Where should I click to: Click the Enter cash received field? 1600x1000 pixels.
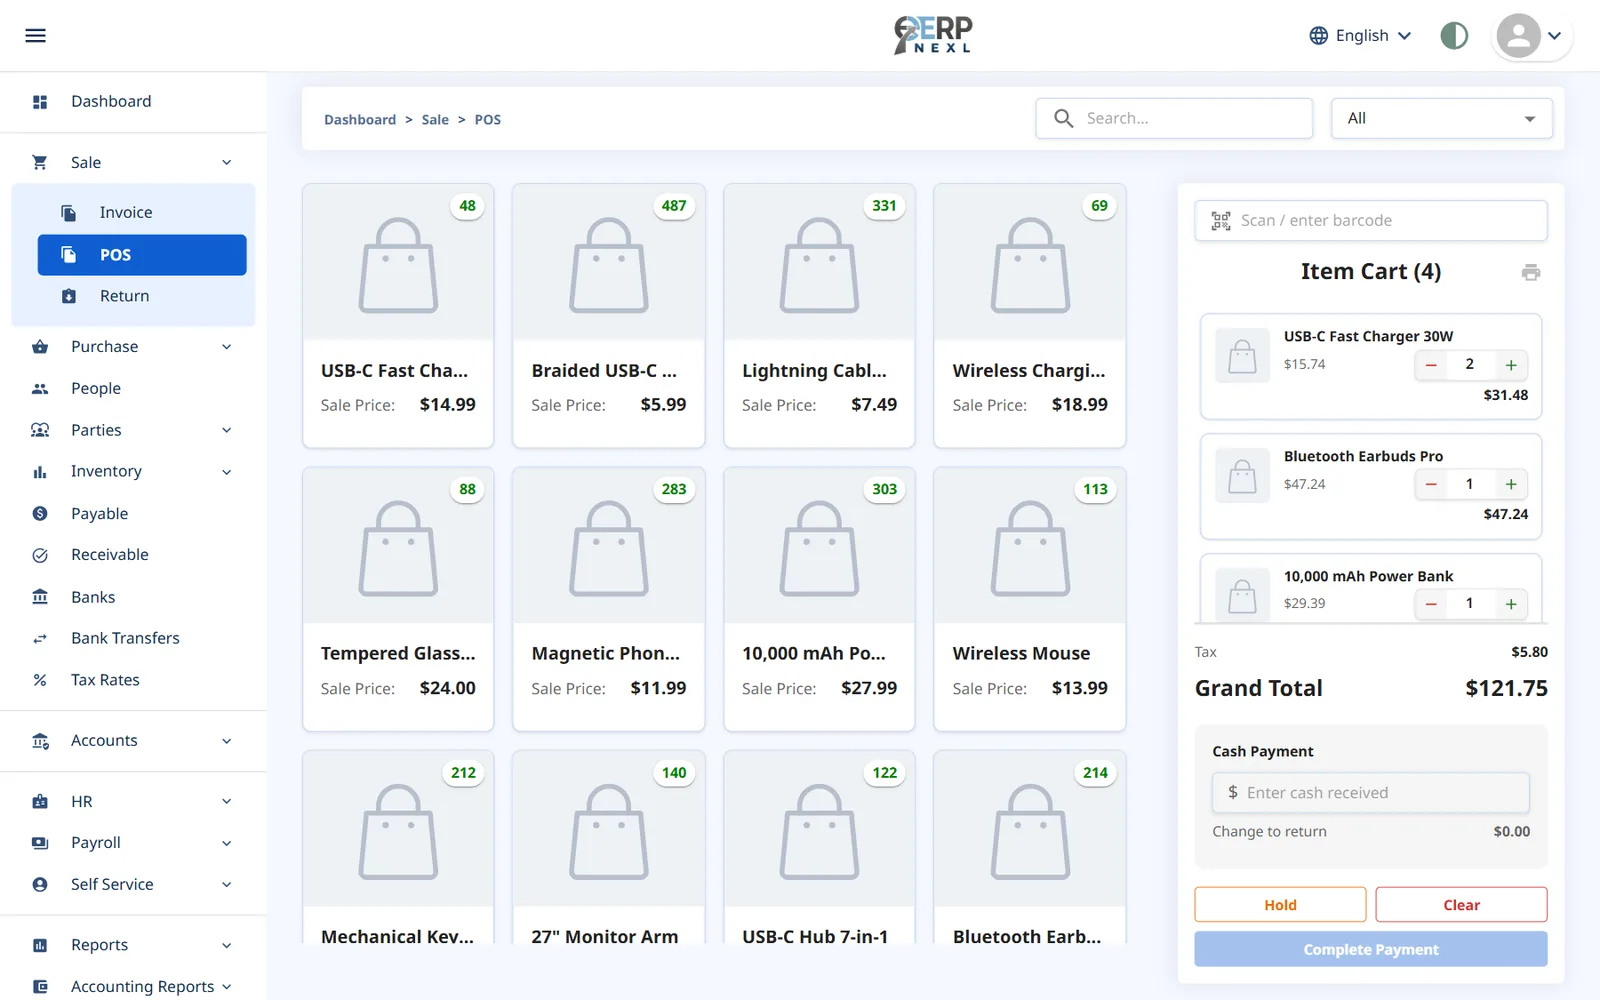click(1371, 793)
